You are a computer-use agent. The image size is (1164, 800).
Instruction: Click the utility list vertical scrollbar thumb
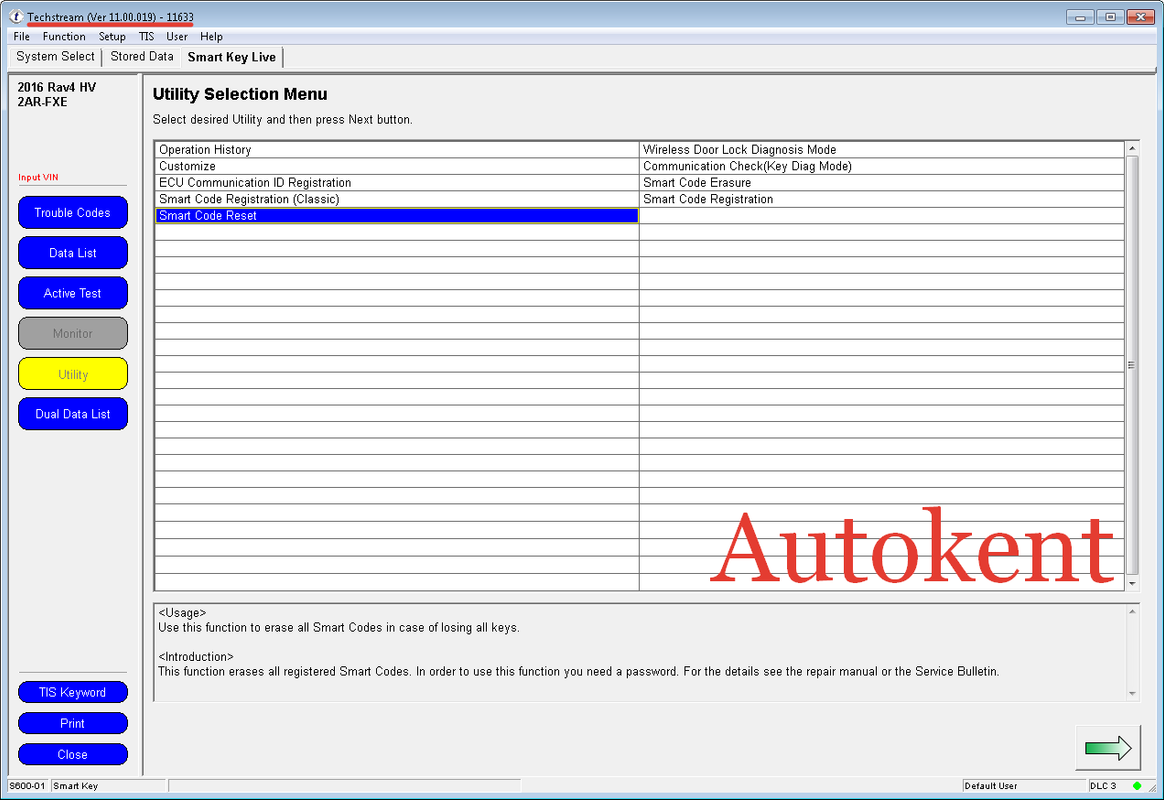coord(1132,365)
